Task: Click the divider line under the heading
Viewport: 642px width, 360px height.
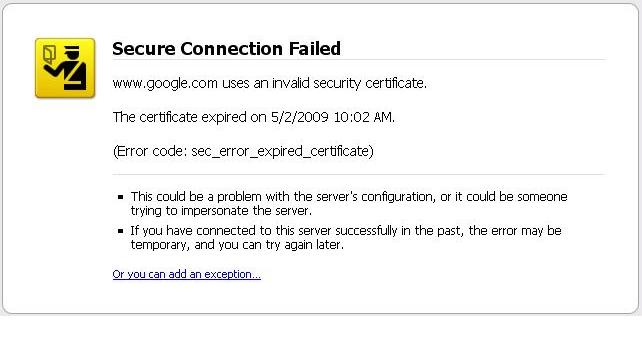Action: pyautogui.click(x=359, y=60)
